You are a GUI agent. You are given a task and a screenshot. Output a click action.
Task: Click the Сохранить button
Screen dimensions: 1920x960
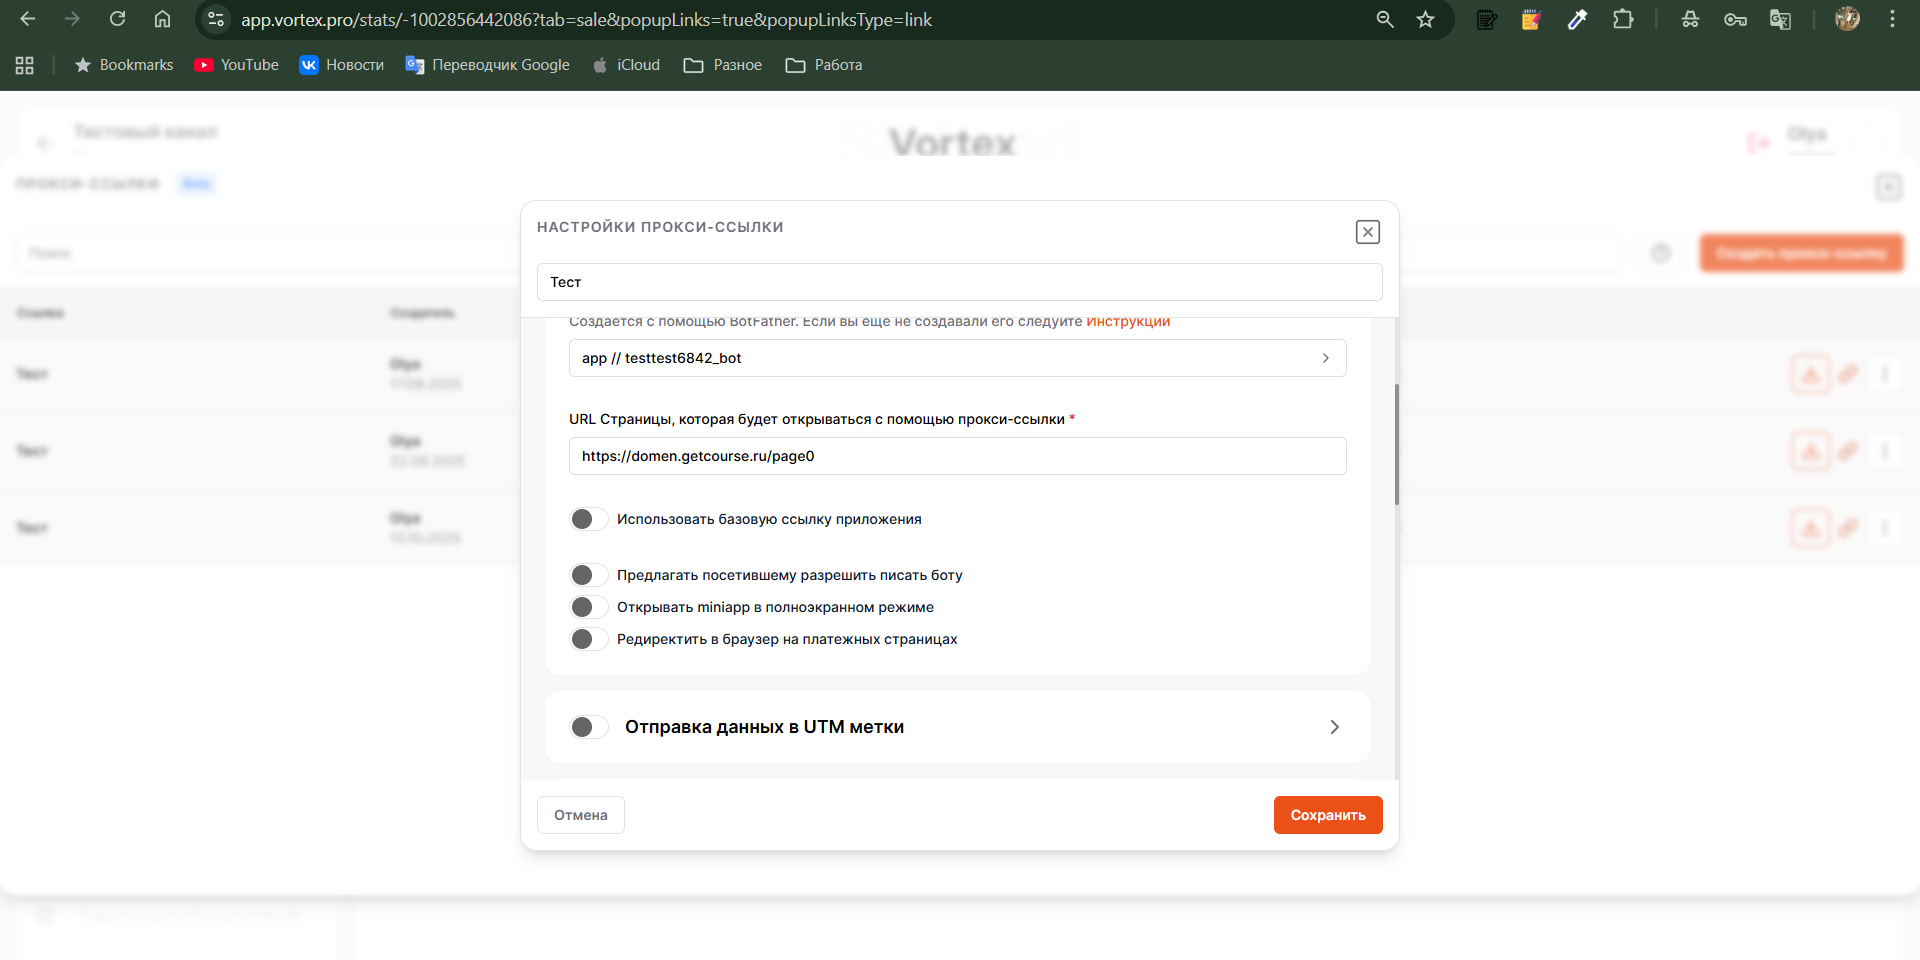point(1327,815)
